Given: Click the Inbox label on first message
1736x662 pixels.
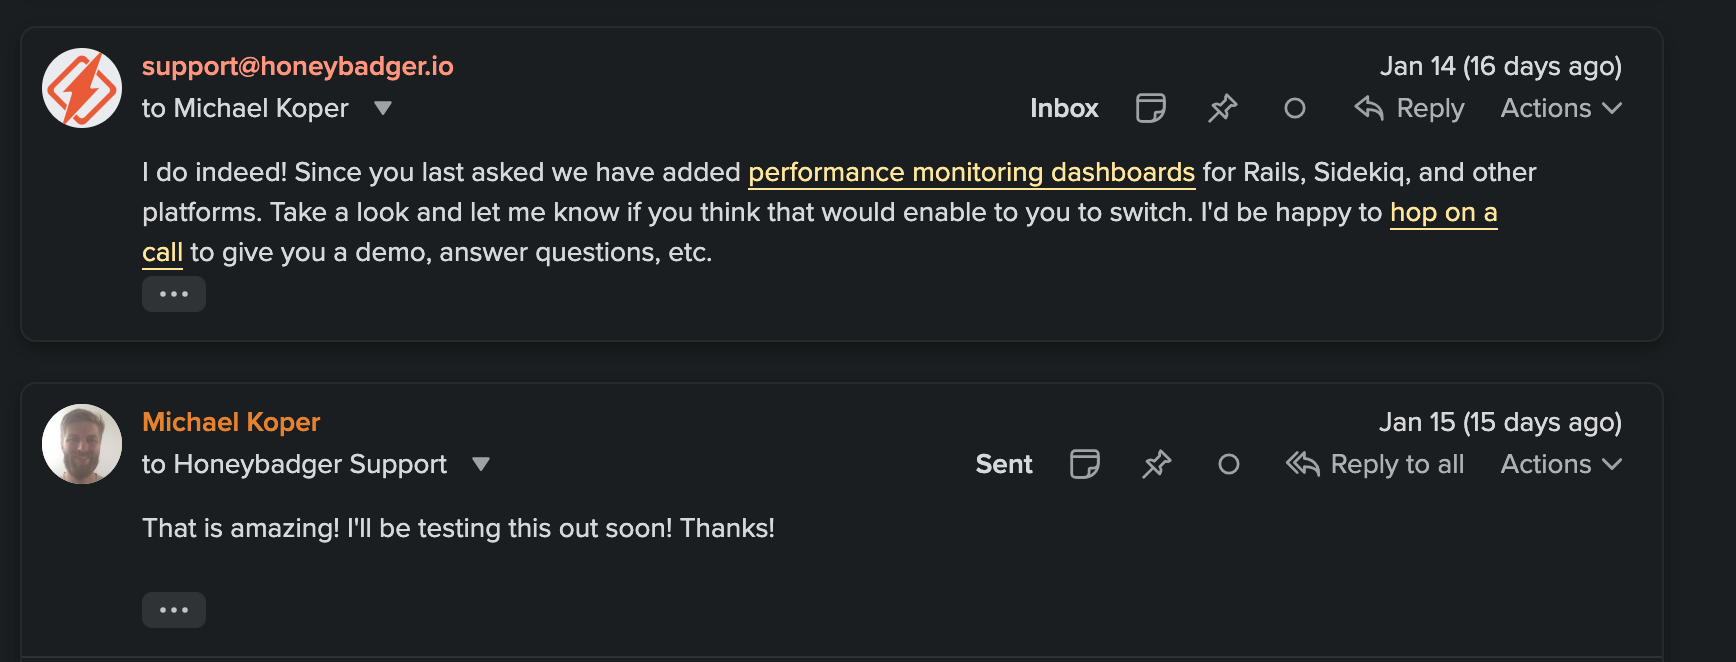Looking at the screenshot, I should click(x=1064, y=108).
